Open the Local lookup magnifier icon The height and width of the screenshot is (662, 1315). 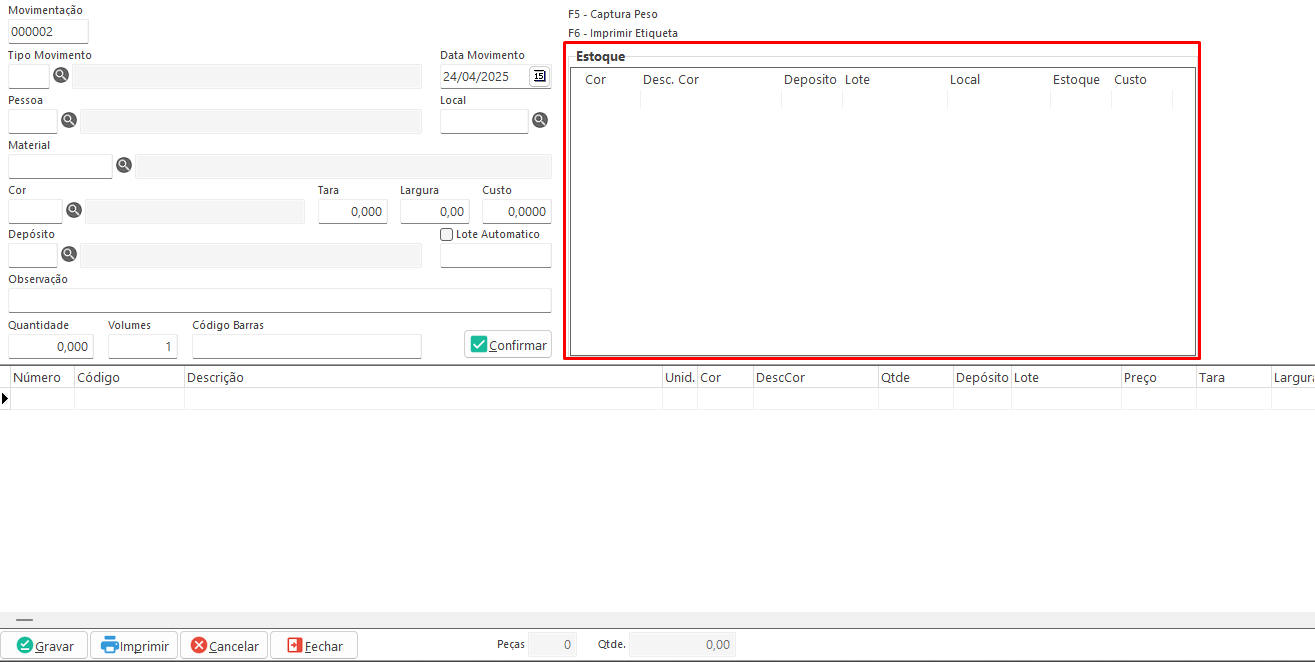click(x=540, y=120)
